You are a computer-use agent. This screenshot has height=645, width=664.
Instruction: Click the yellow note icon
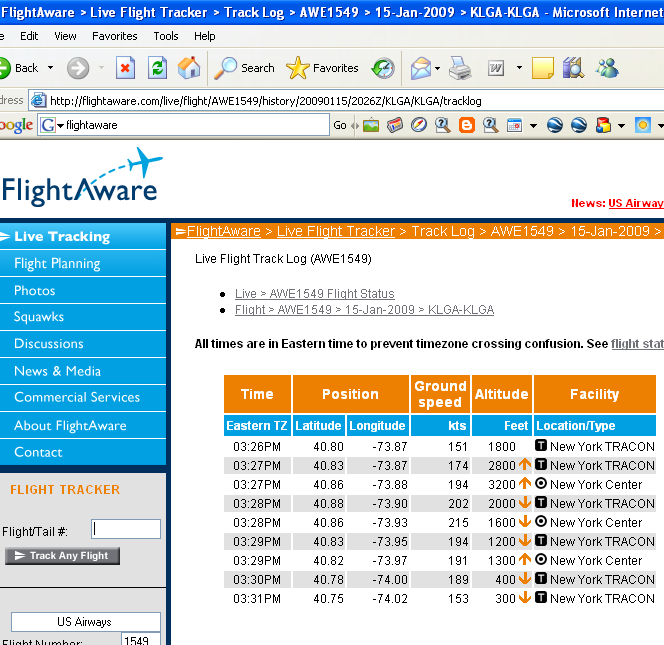click(543, 68)
